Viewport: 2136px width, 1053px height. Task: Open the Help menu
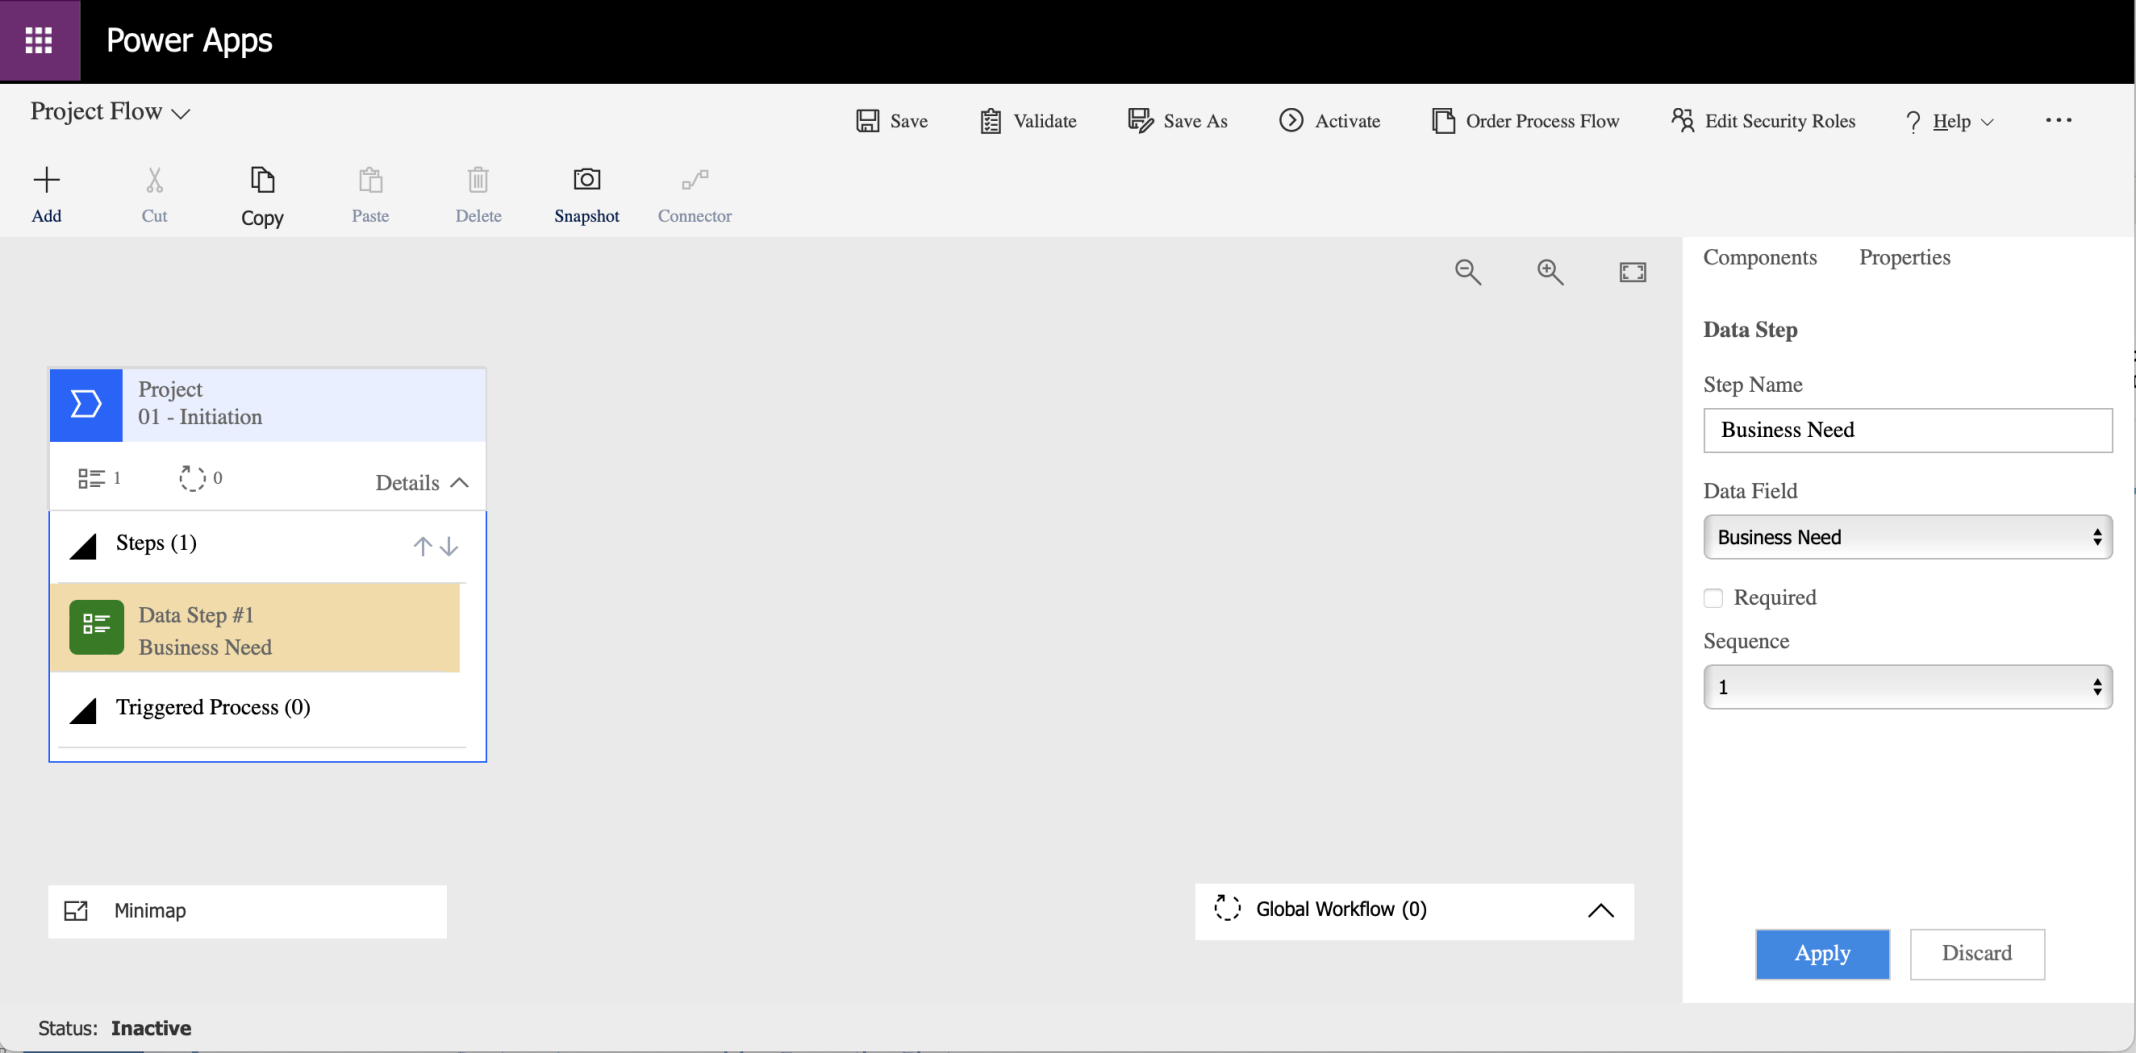(1950, 121)
